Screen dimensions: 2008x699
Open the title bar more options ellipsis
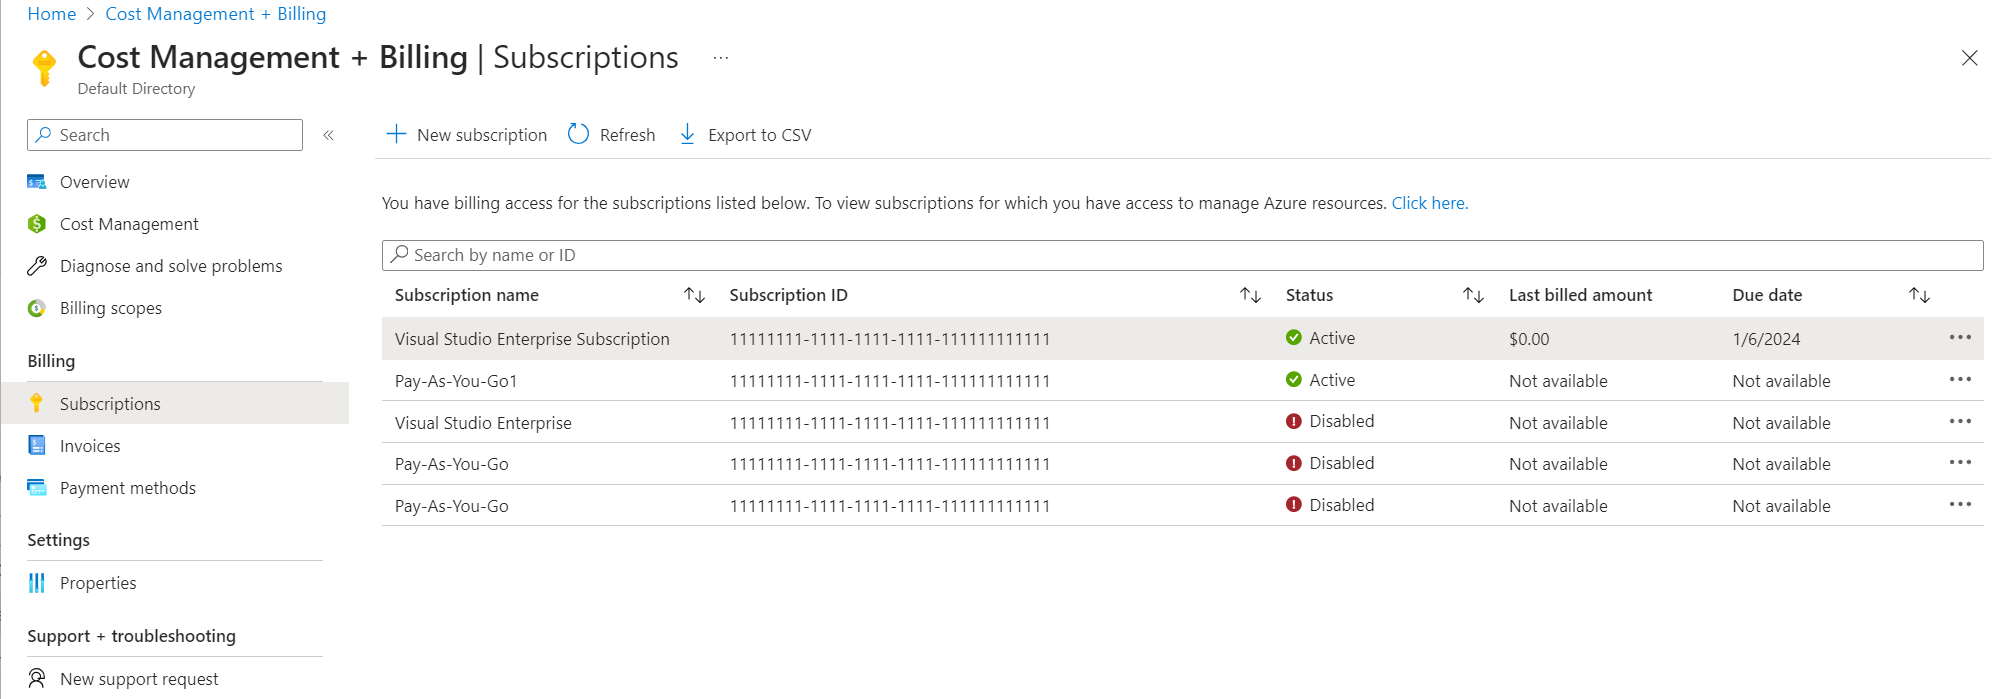(x=720, y=58)
